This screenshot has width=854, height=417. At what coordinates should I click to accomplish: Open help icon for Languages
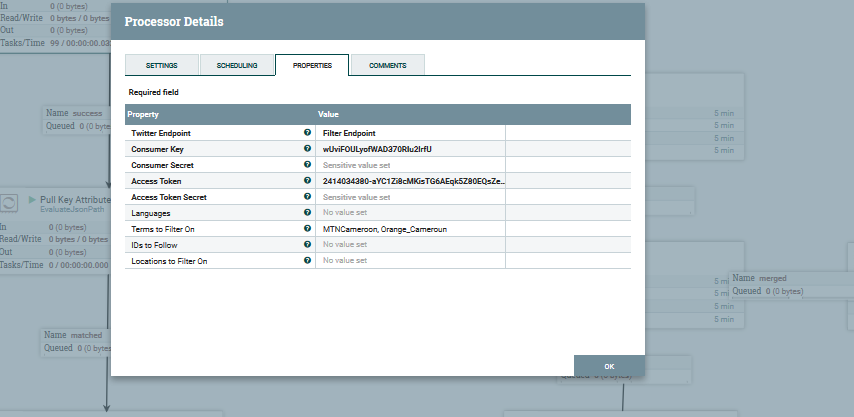pos(307,212)
